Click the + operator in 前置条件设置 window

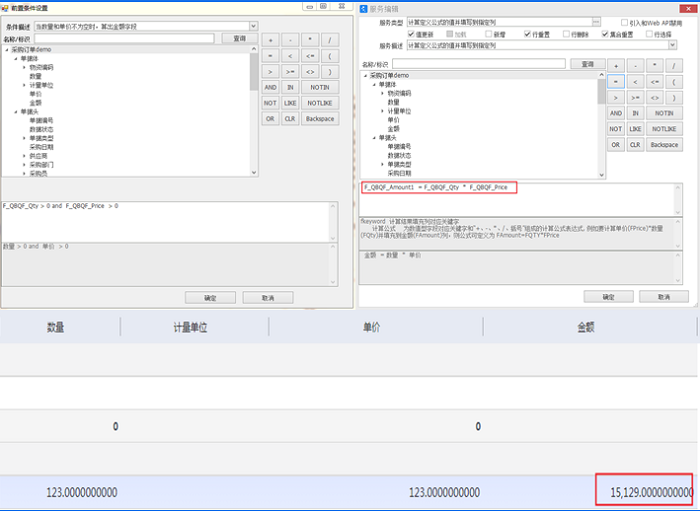[270, 40]
